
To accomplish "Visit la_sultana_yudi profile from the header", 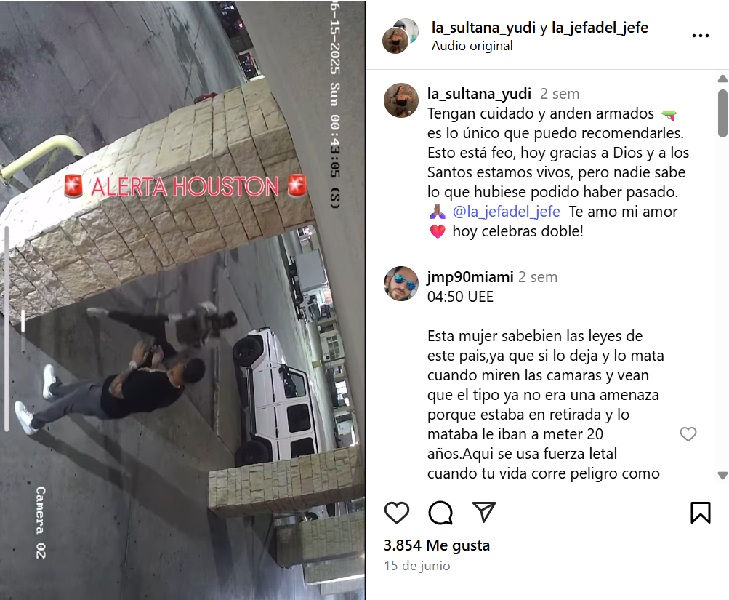I will (x=484, y=27).
